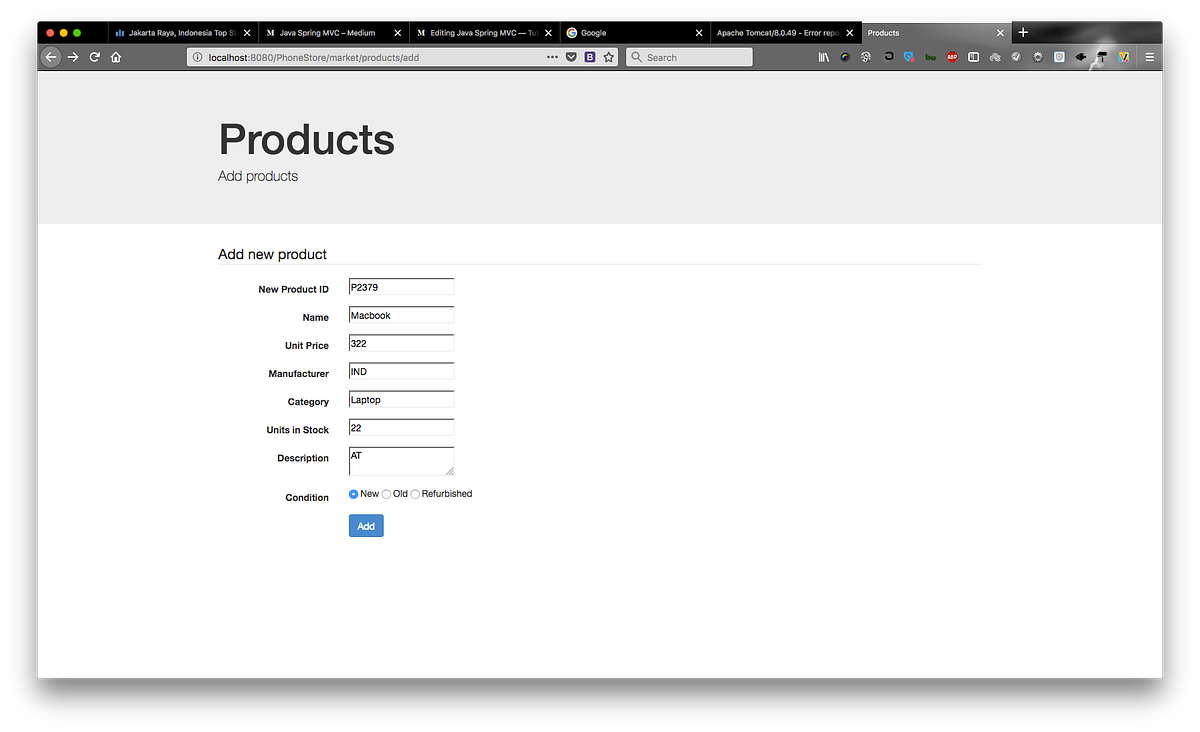Close the Google tab

point(699,33)
